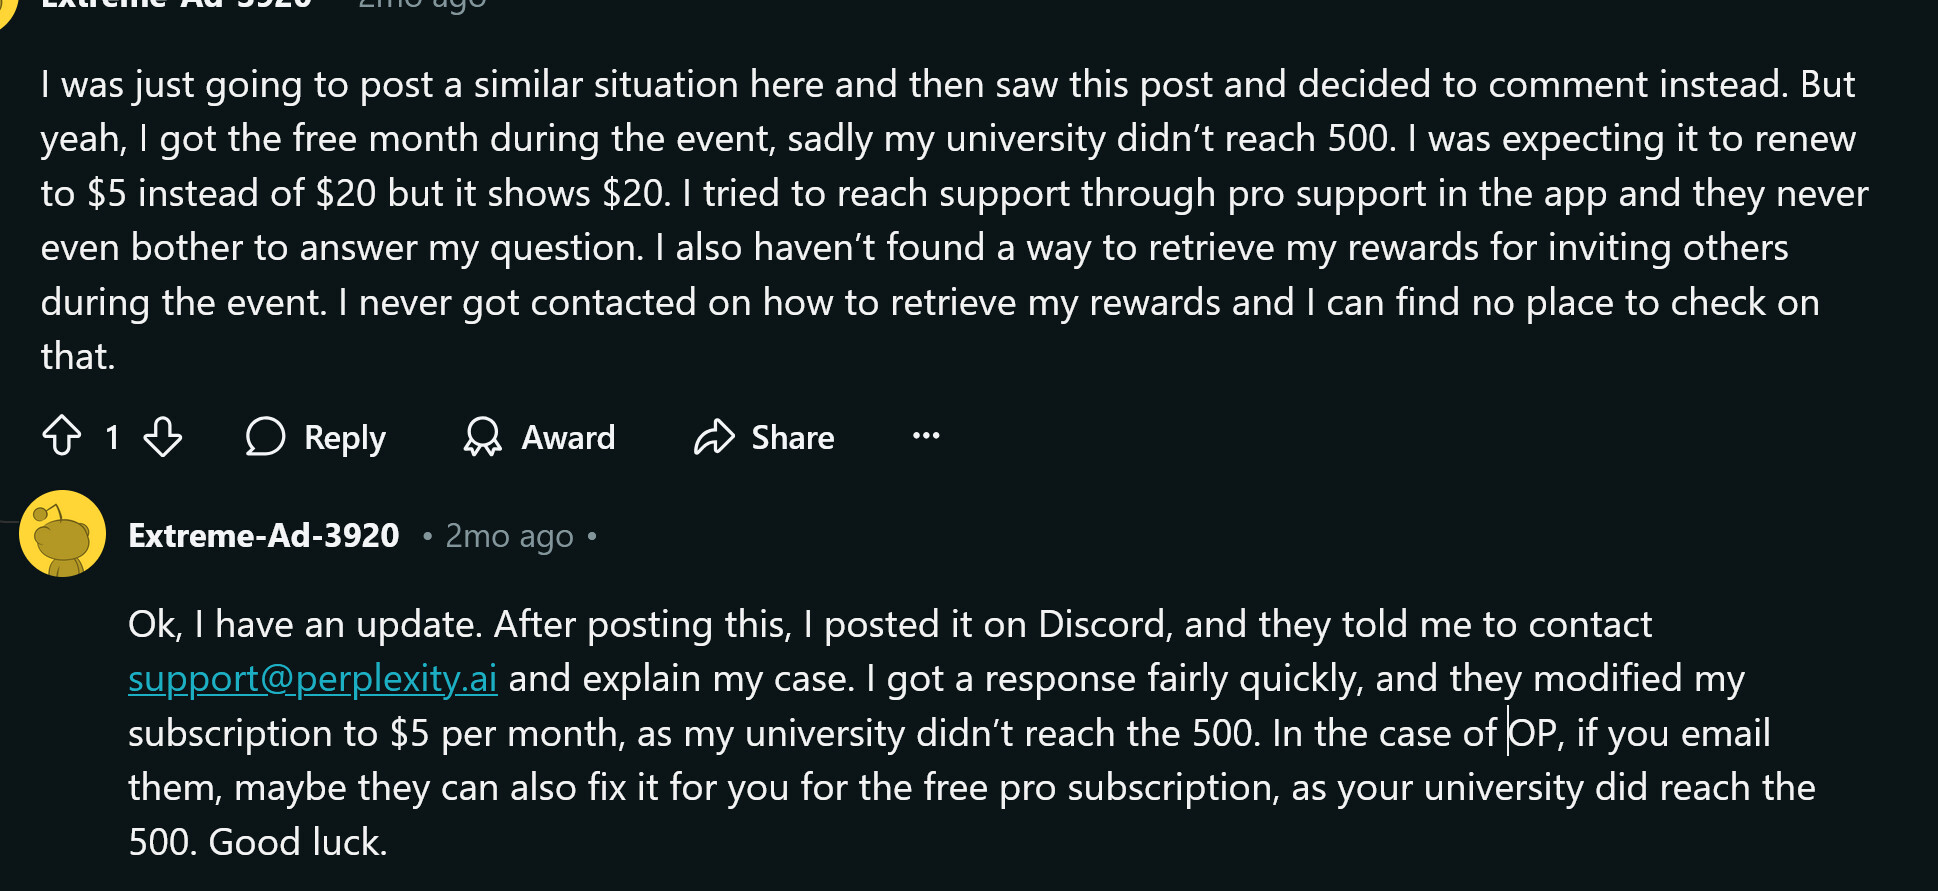Click the vote count number 1
The image size is (1938, 891).
[112, 436]
